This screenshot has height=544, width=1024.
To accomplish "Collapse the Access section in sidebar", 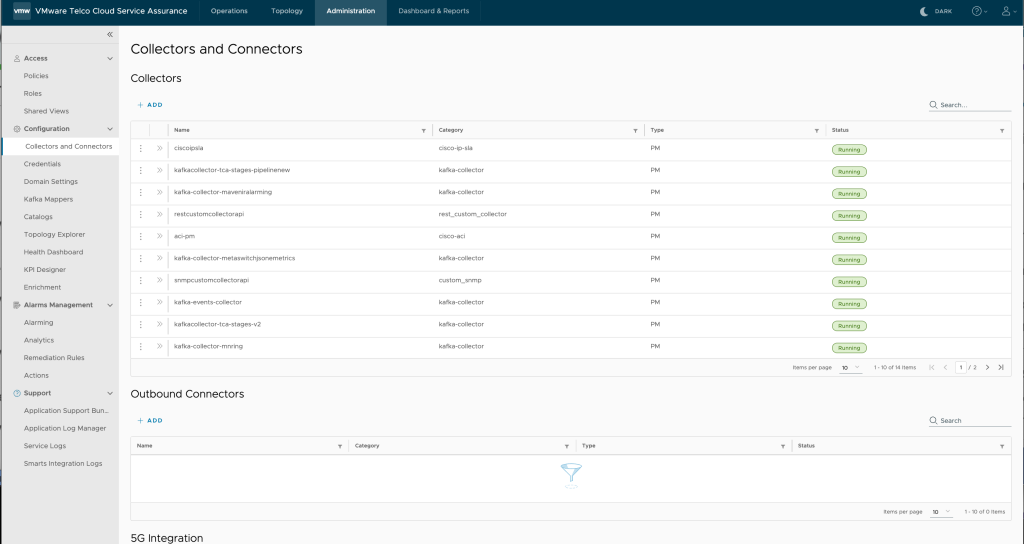I will pos(110,58).
